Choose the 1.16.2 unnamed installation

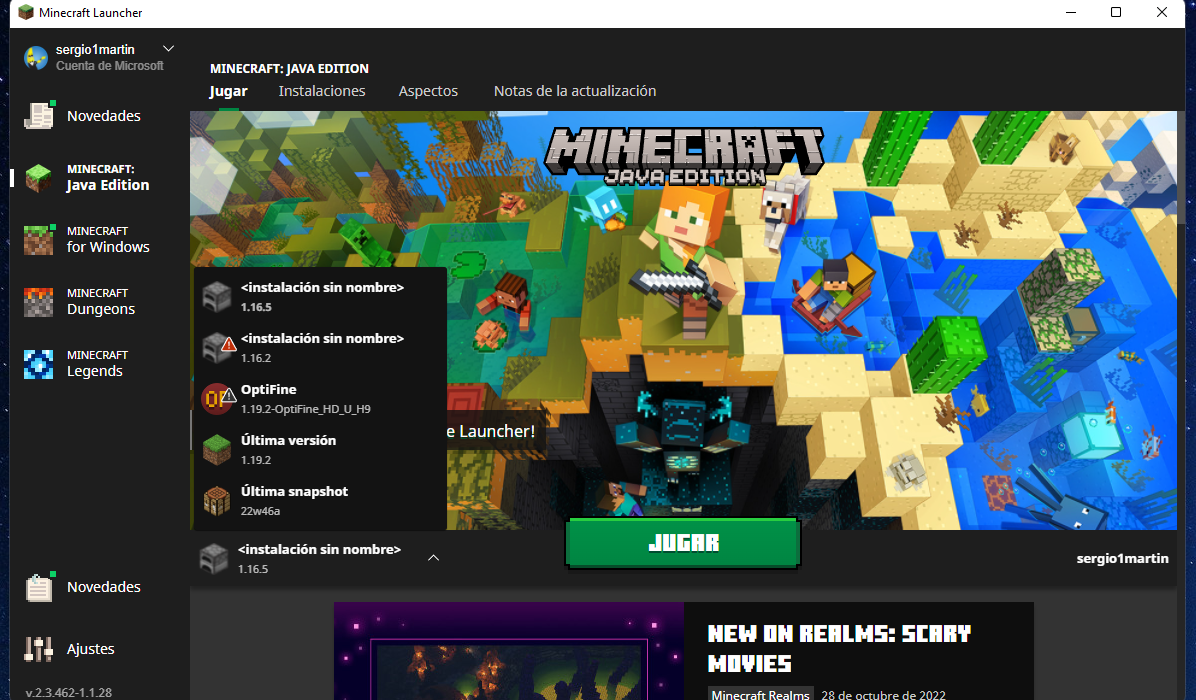[x=320, y=348]
